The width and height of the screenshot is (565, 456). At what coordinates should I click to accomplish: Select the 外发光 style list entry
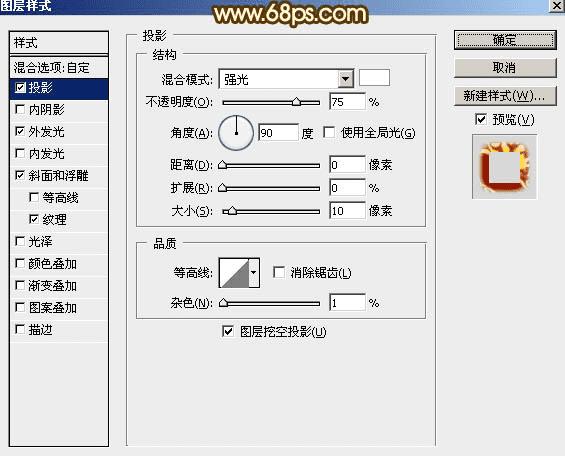[x=59, y=132]
